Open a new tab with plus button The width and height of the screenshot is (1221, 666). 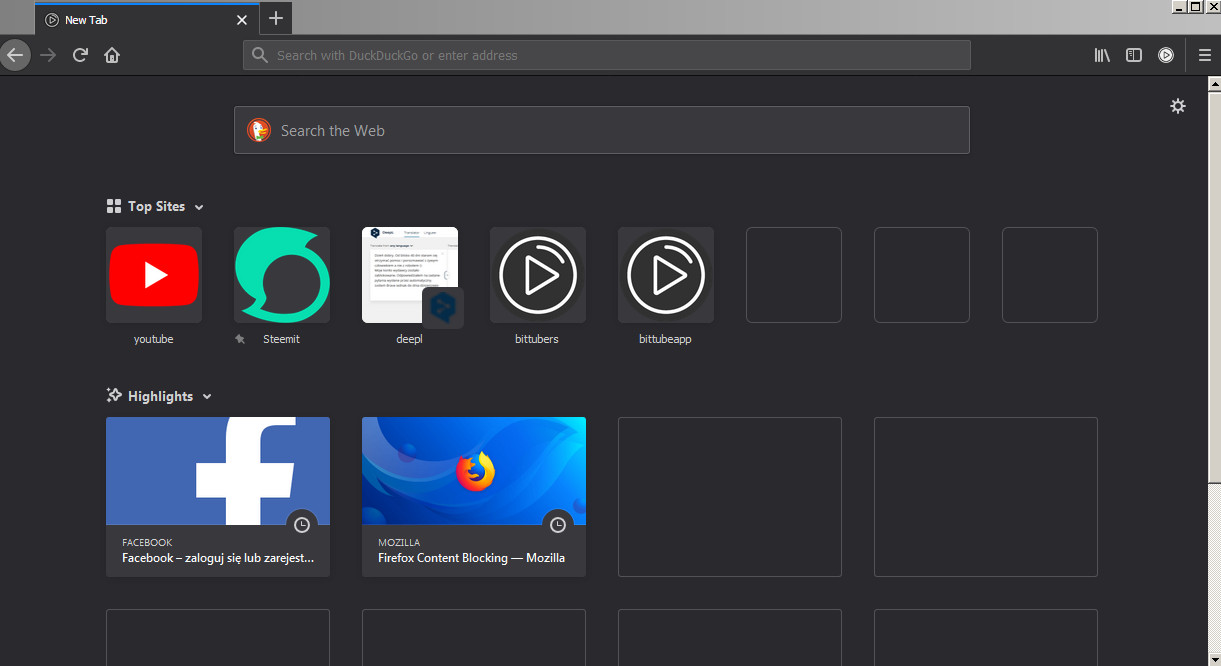click(276, 18)
